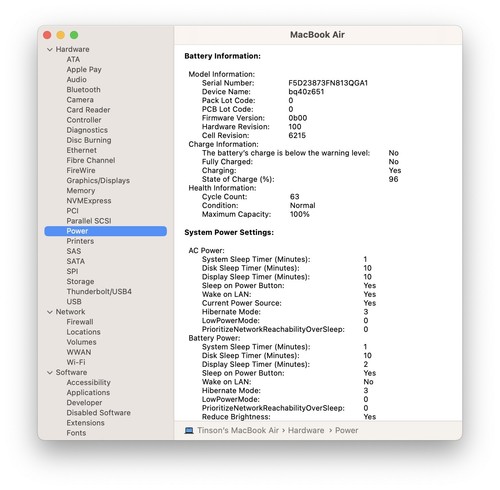Select SPI in the sidebar
The image size is (500, 490).
pyautogui.click(x=72, y=271)
